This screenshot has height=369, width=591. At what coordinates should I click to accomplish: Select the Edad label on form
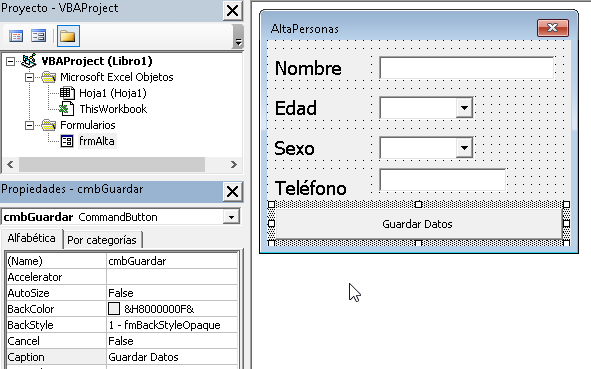[x=296, y=109]
